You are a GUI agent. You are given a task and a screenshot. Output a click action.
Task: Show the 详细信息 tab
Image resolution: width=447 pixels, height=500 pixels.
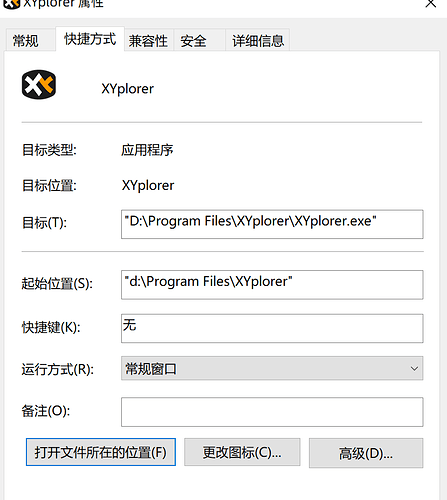(258, 41)
